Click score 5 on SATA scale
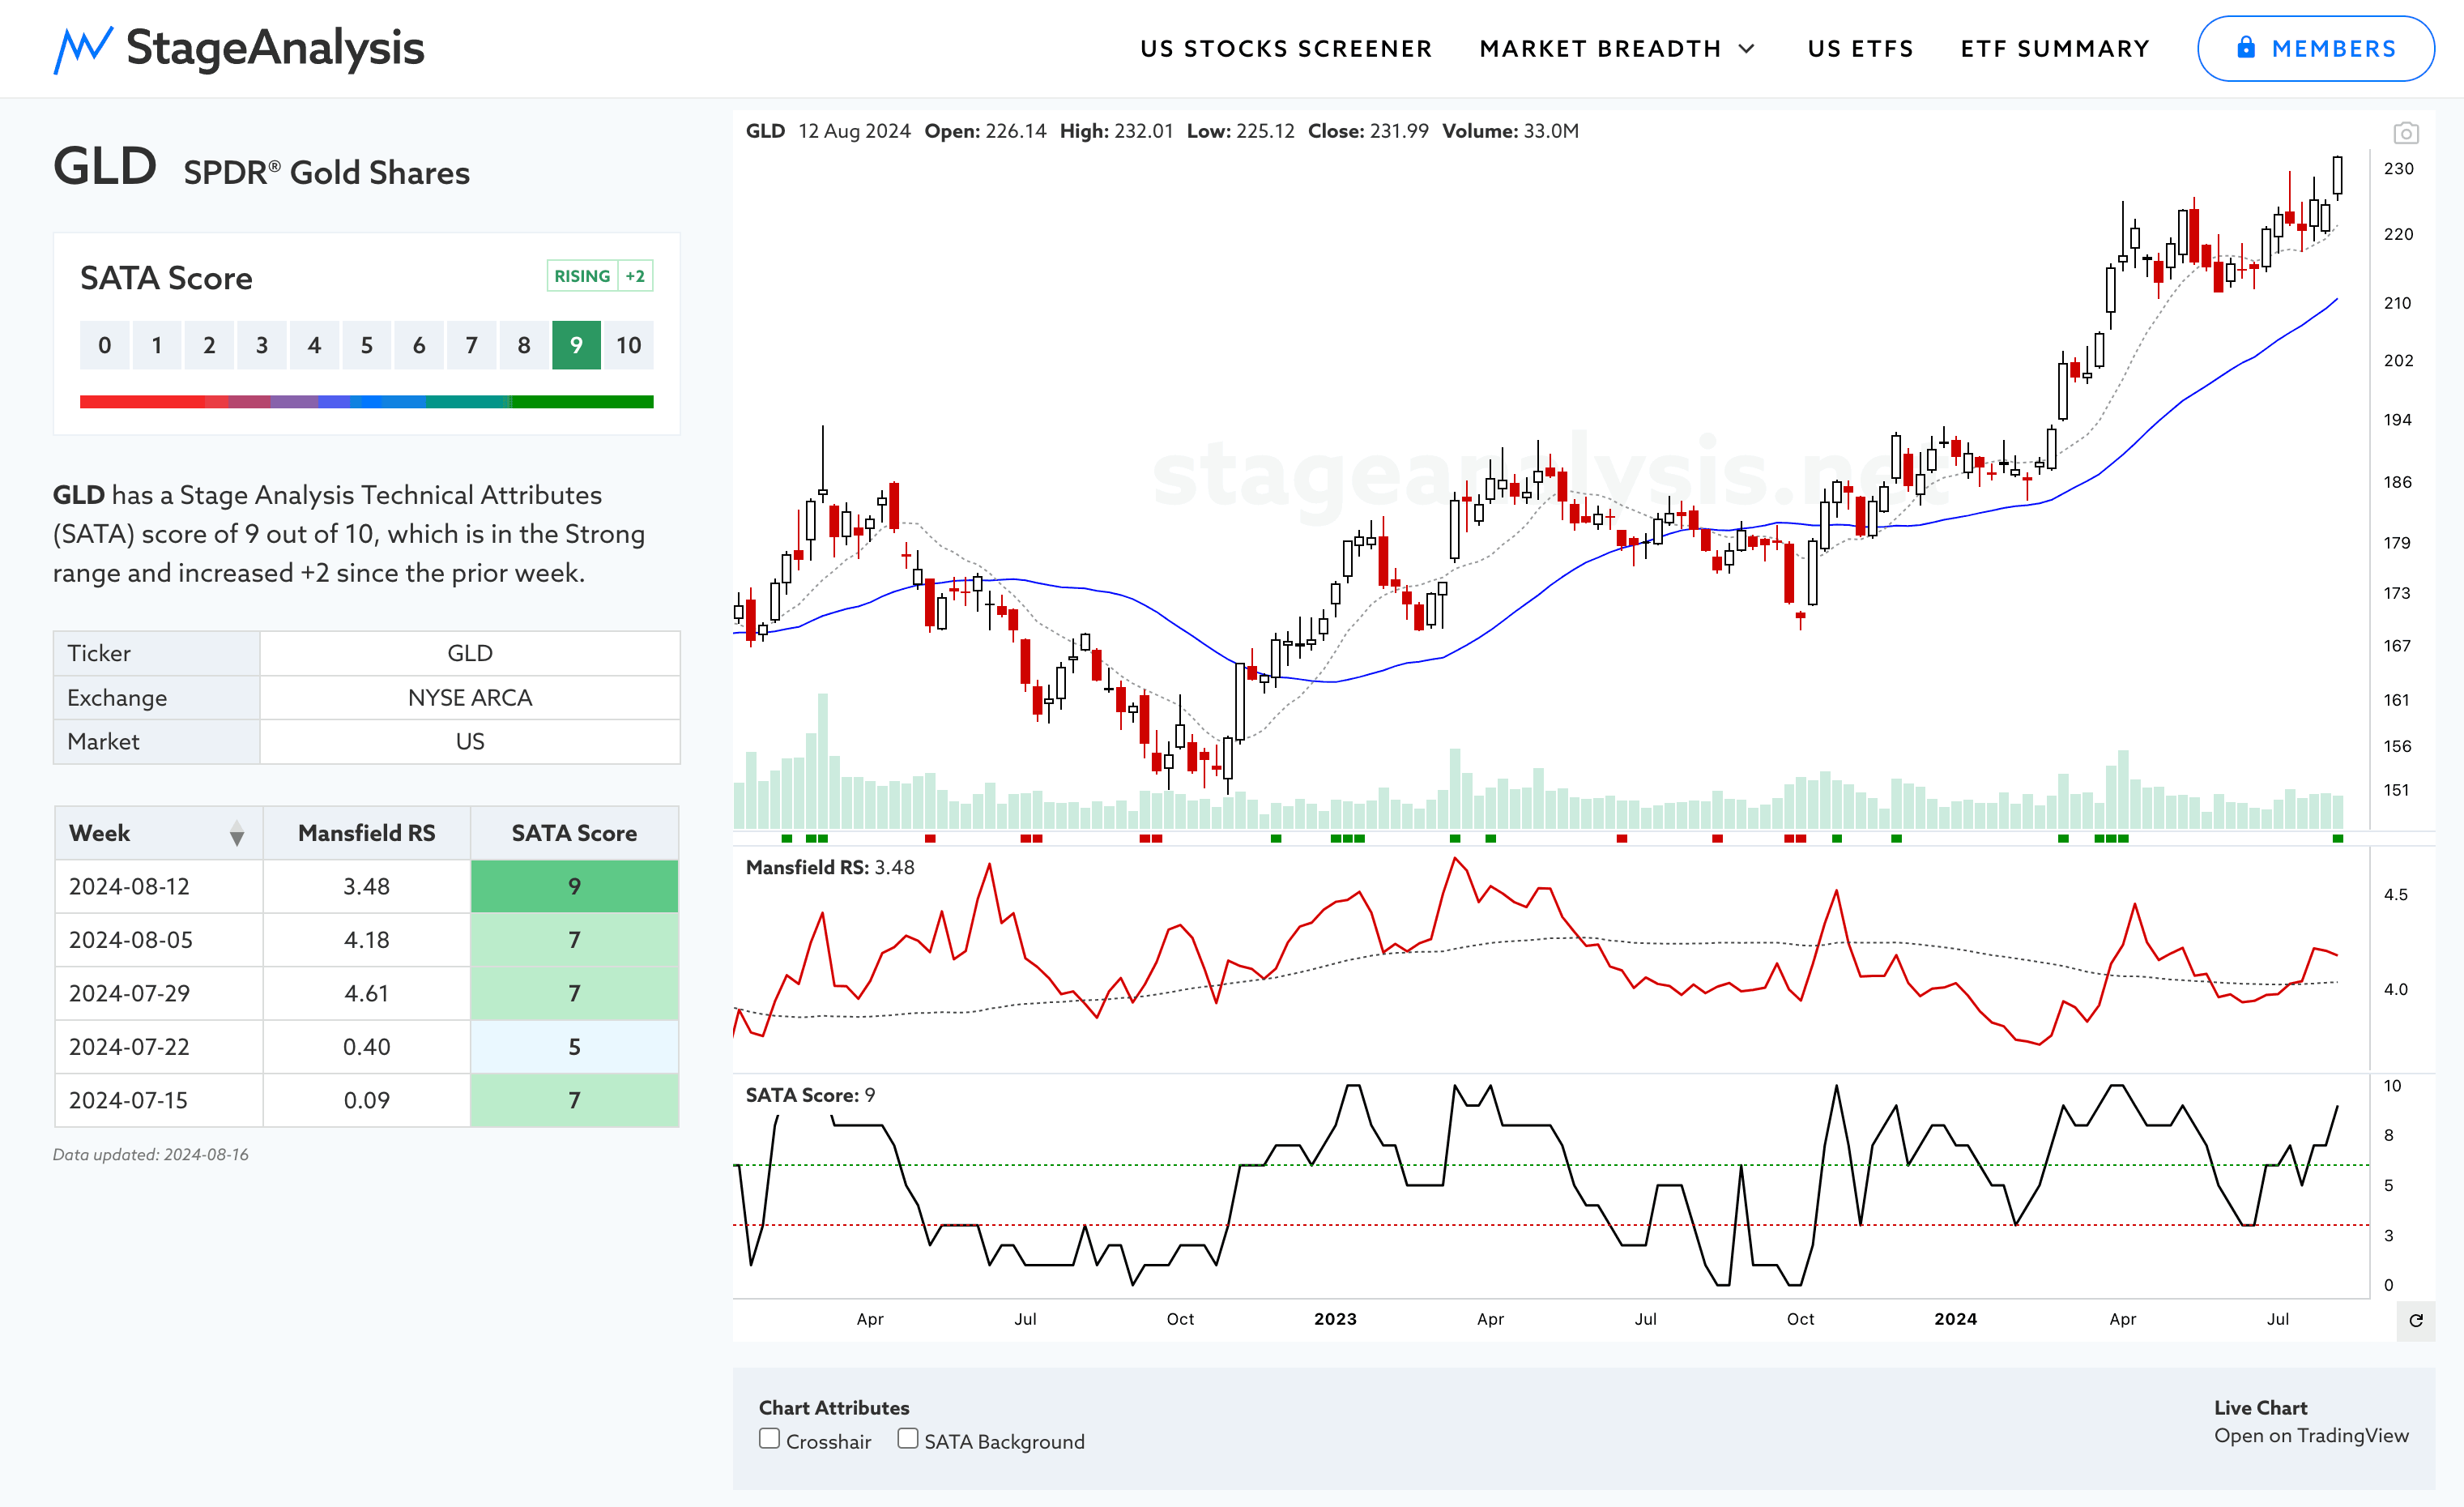 [366, 345]
